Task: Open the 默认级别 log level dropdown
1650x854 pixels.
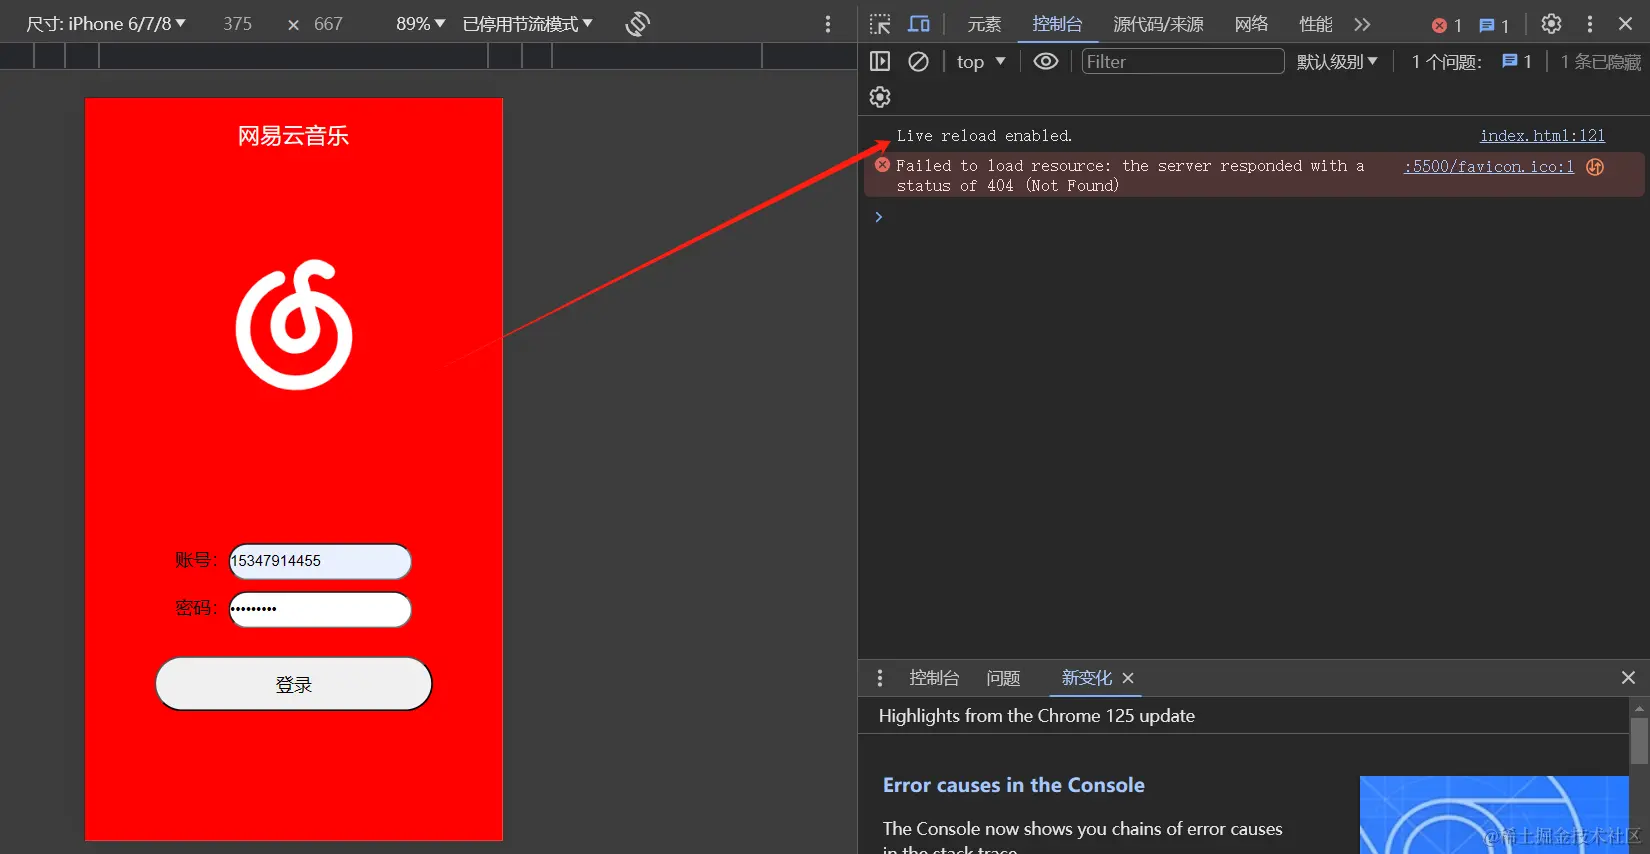Action: [x=1337, y=62]
